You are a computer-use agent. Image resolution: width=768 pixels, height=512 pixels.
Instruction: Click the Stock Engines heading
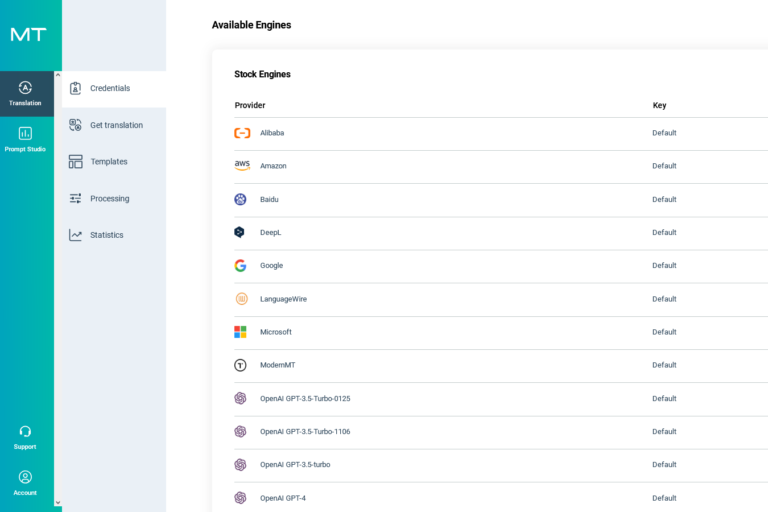coord(262,74)
